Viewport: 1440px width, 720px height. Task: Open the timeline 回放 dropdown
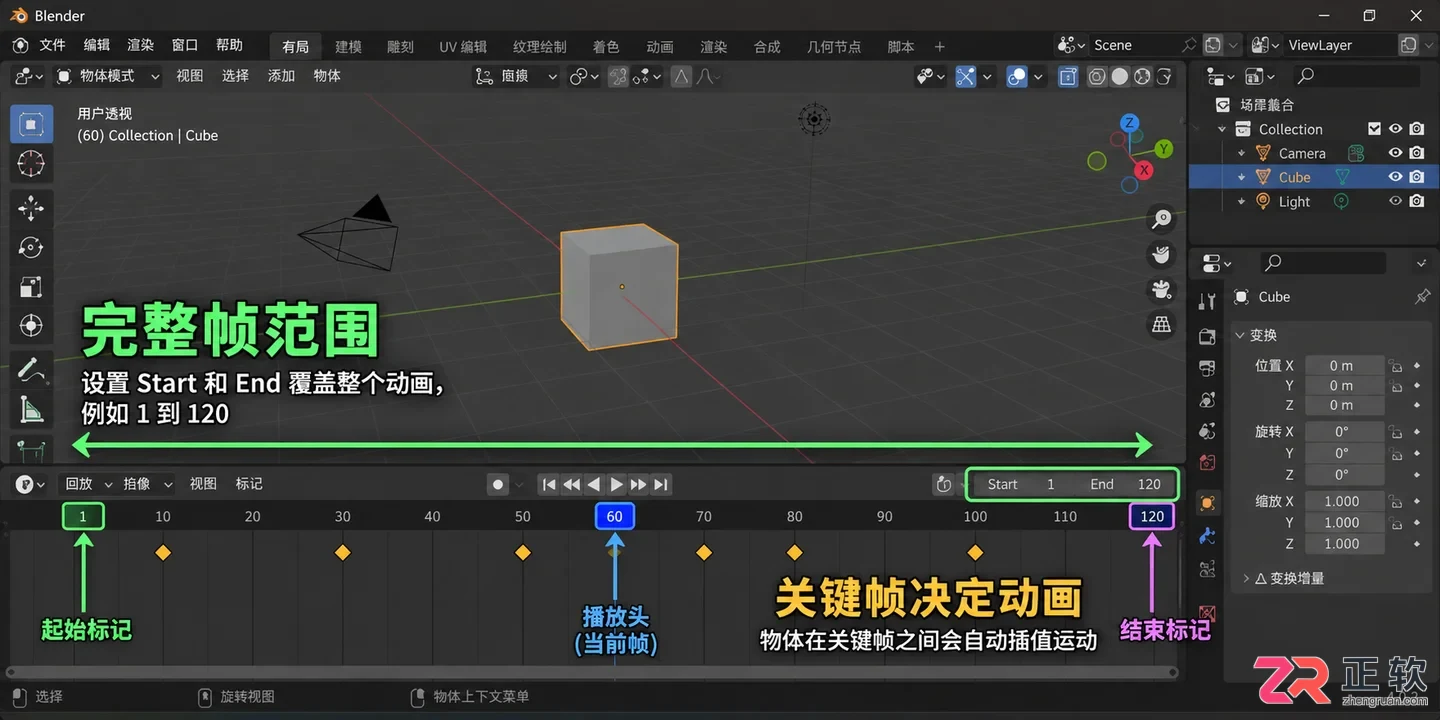point(89,484)
